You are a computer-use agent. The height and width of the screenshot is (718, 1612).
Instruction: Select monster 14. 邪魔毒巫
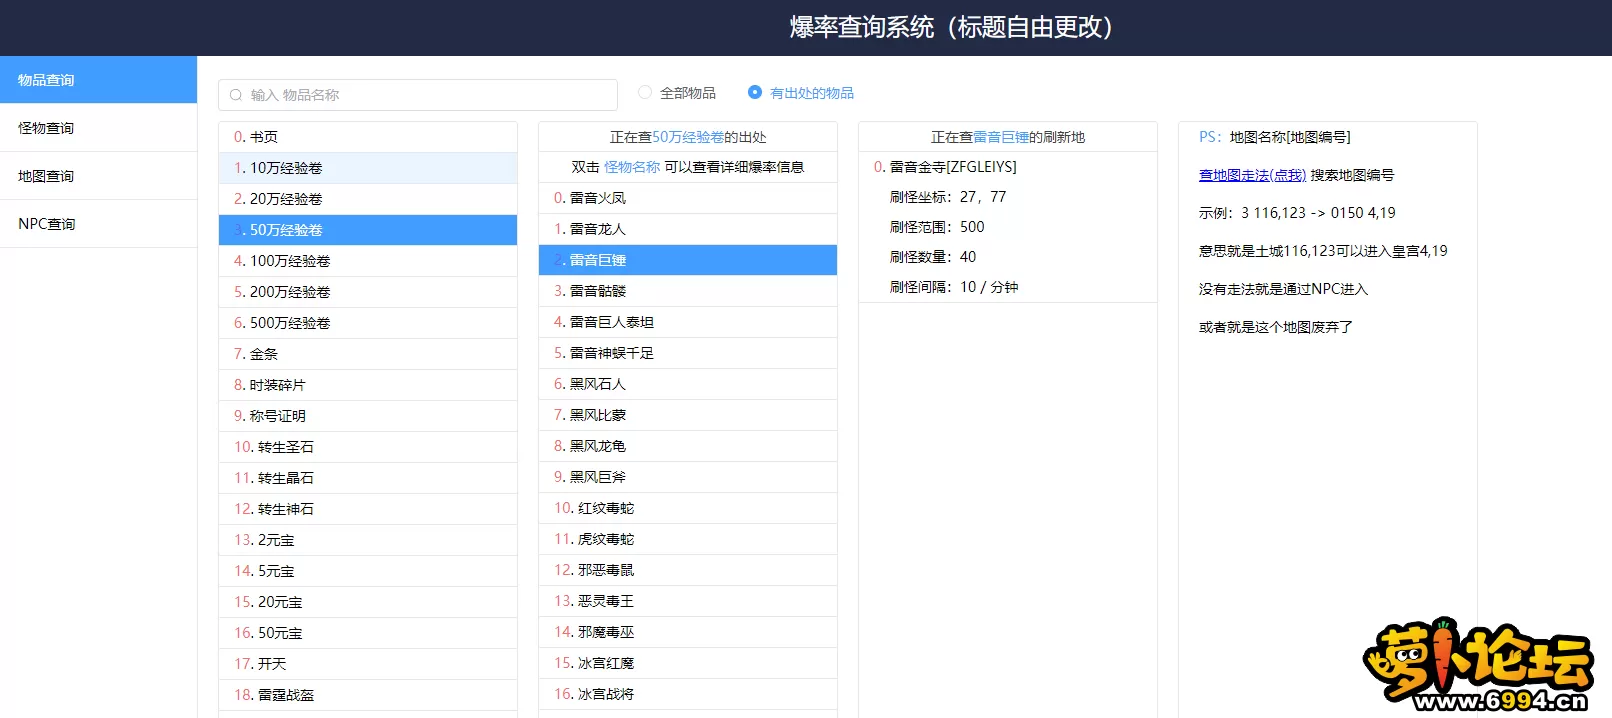[688, 632]
